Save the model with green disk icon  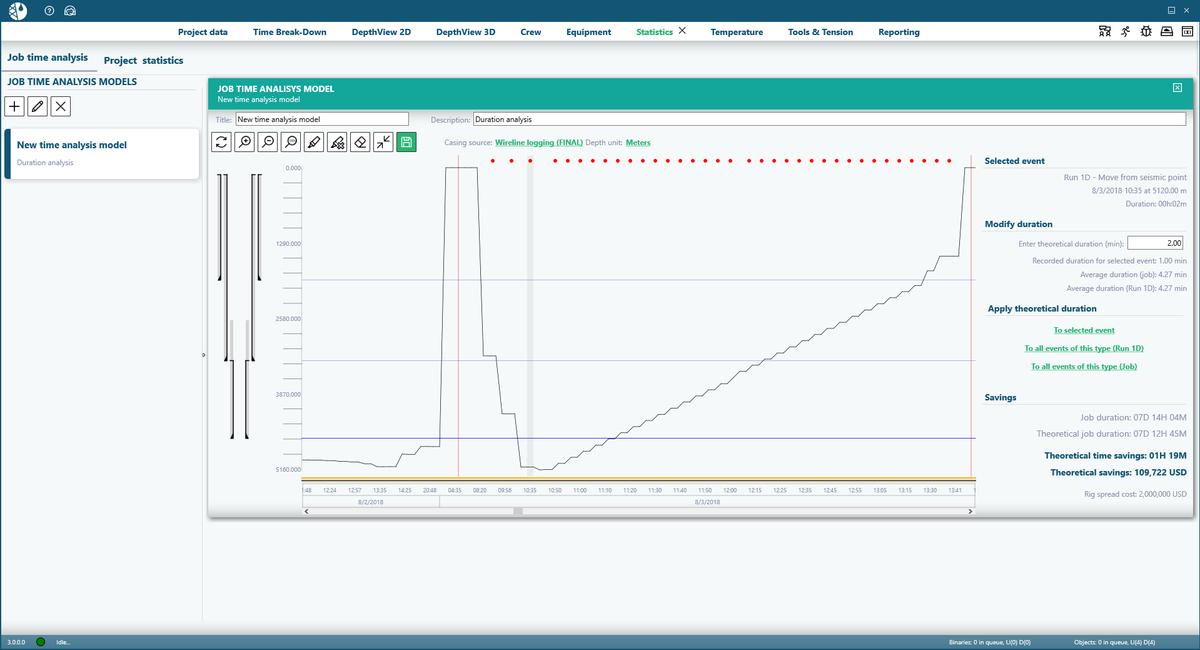tap(406, 143)
